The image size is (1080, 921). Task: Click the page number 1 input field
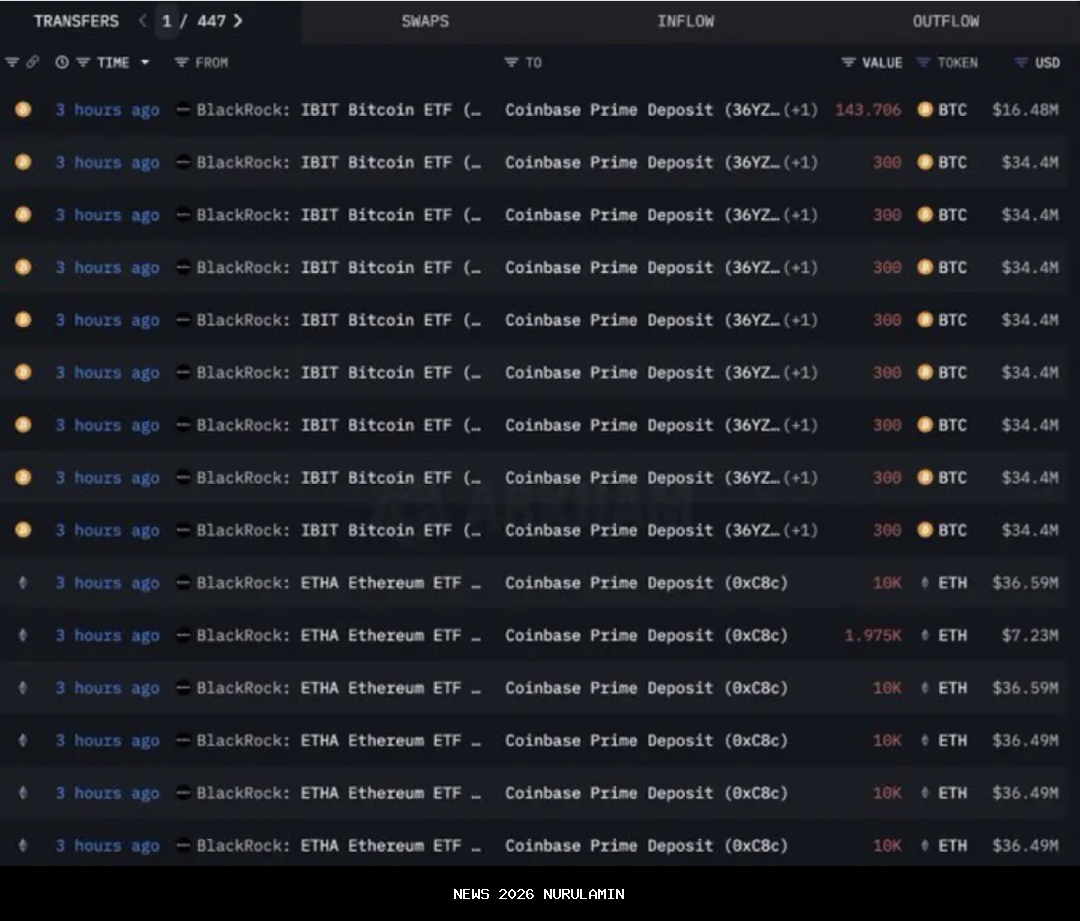click(167, 21)
